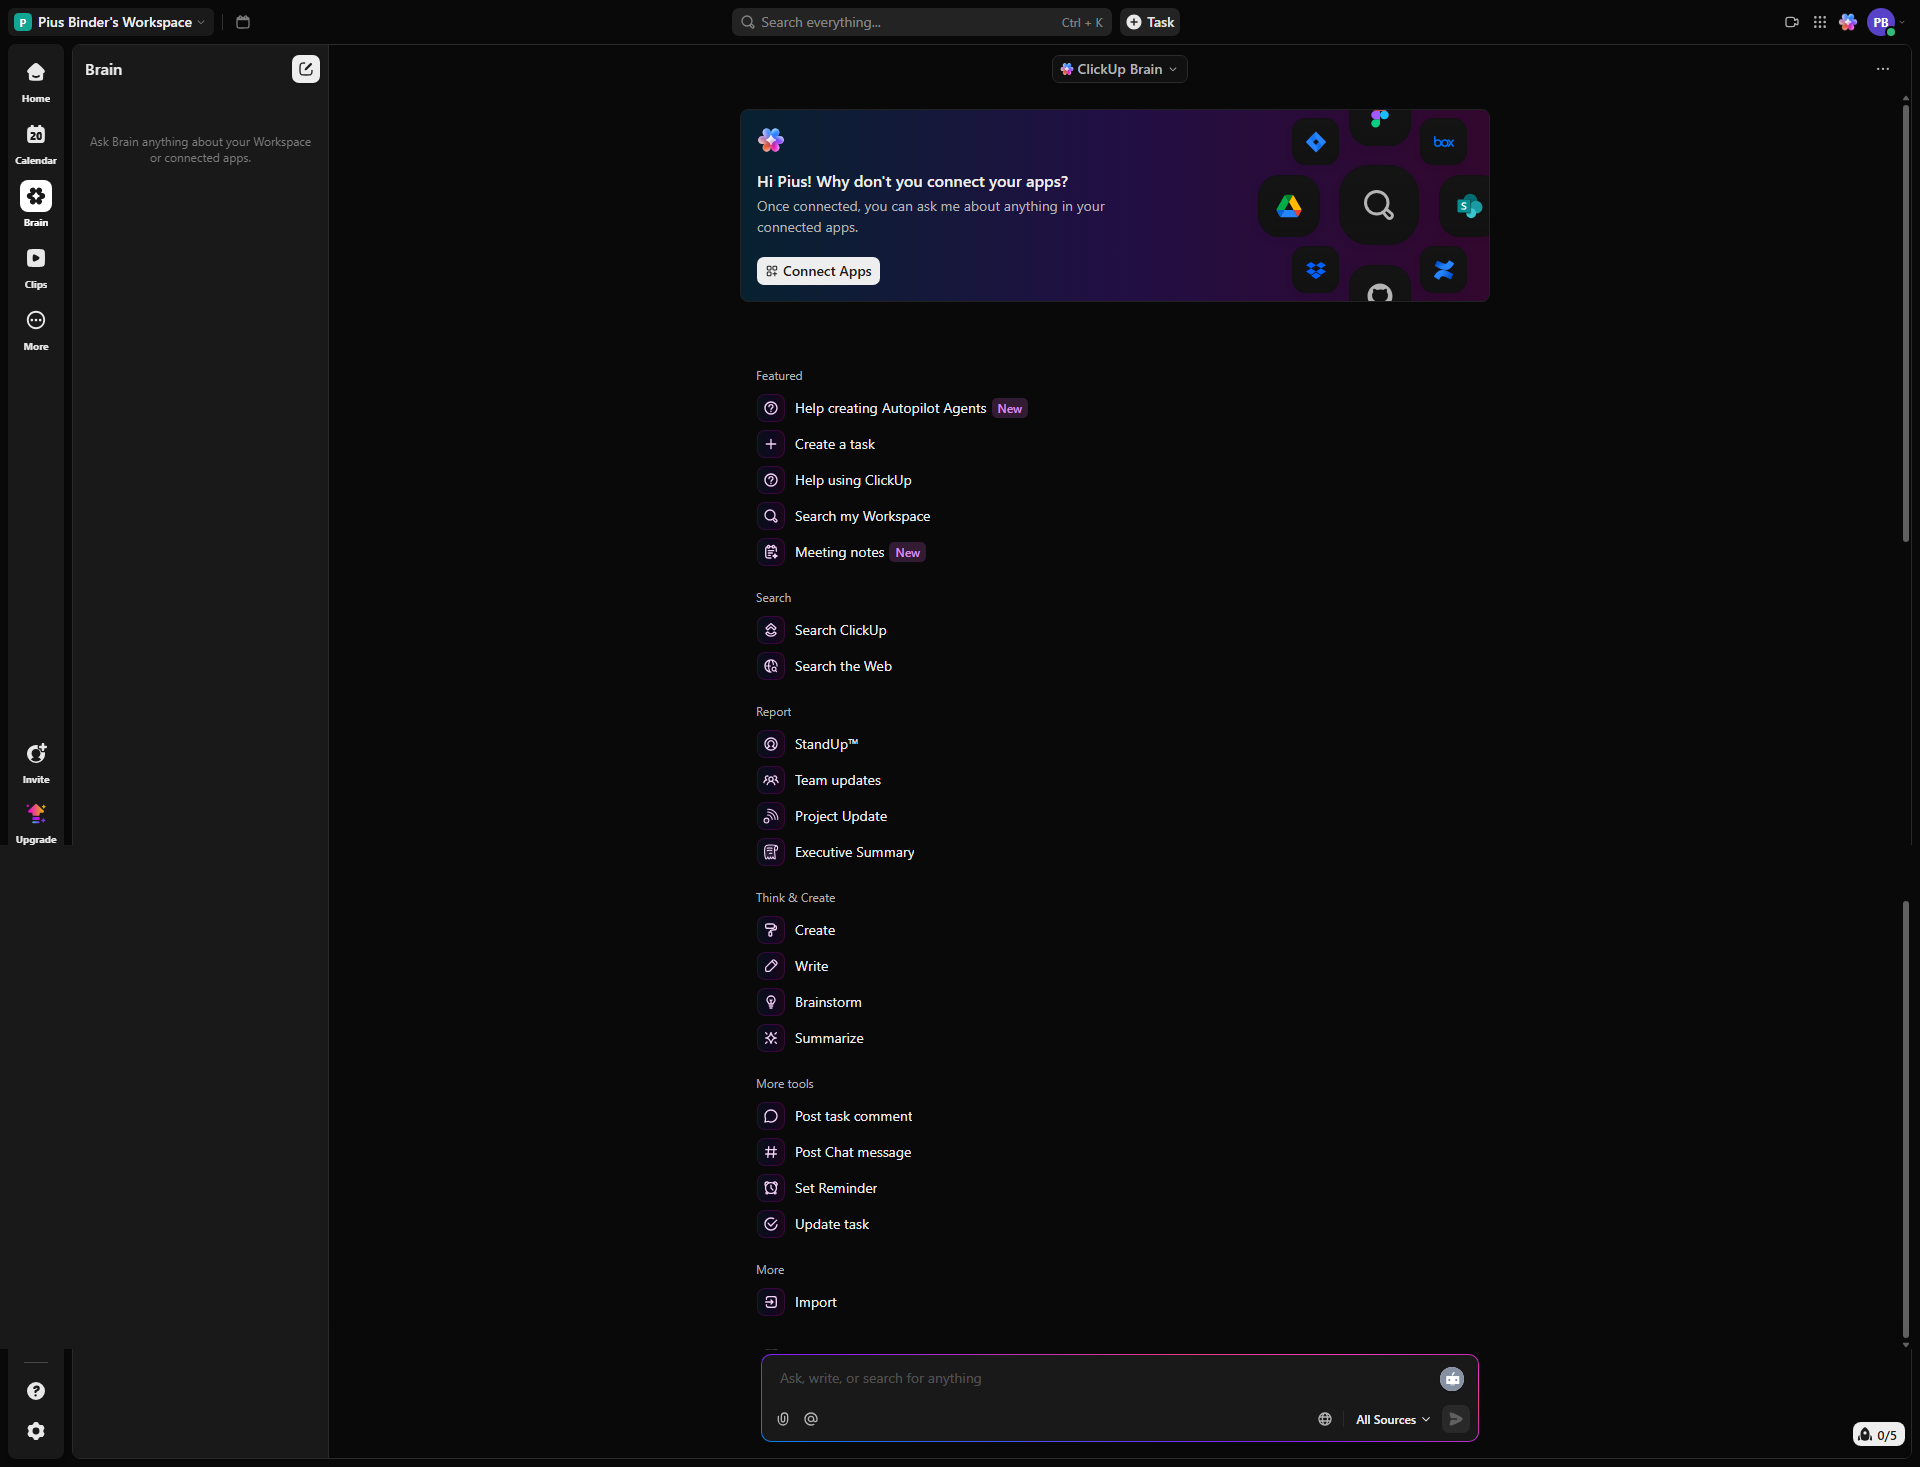1920x1467 pixels.
Task: Select Search ClickUp option
Action: [822, 630]
